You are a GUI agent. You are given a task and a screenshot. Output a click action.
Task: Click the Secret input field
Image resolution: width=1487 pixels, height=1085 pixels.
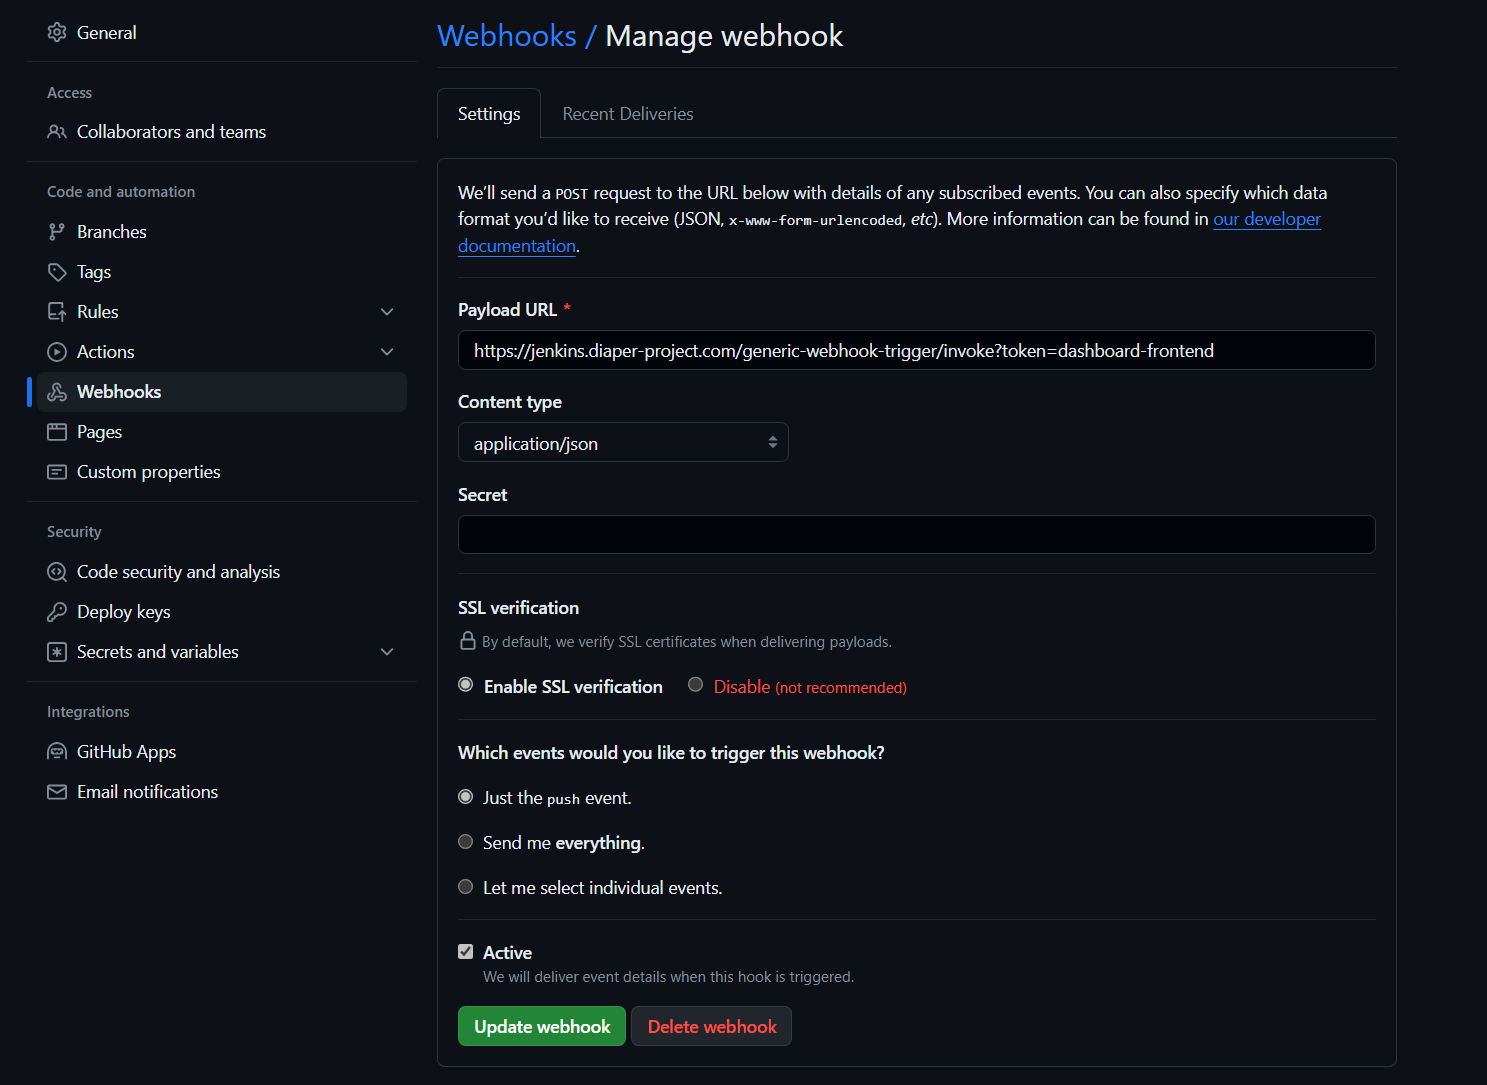(917, 534)
